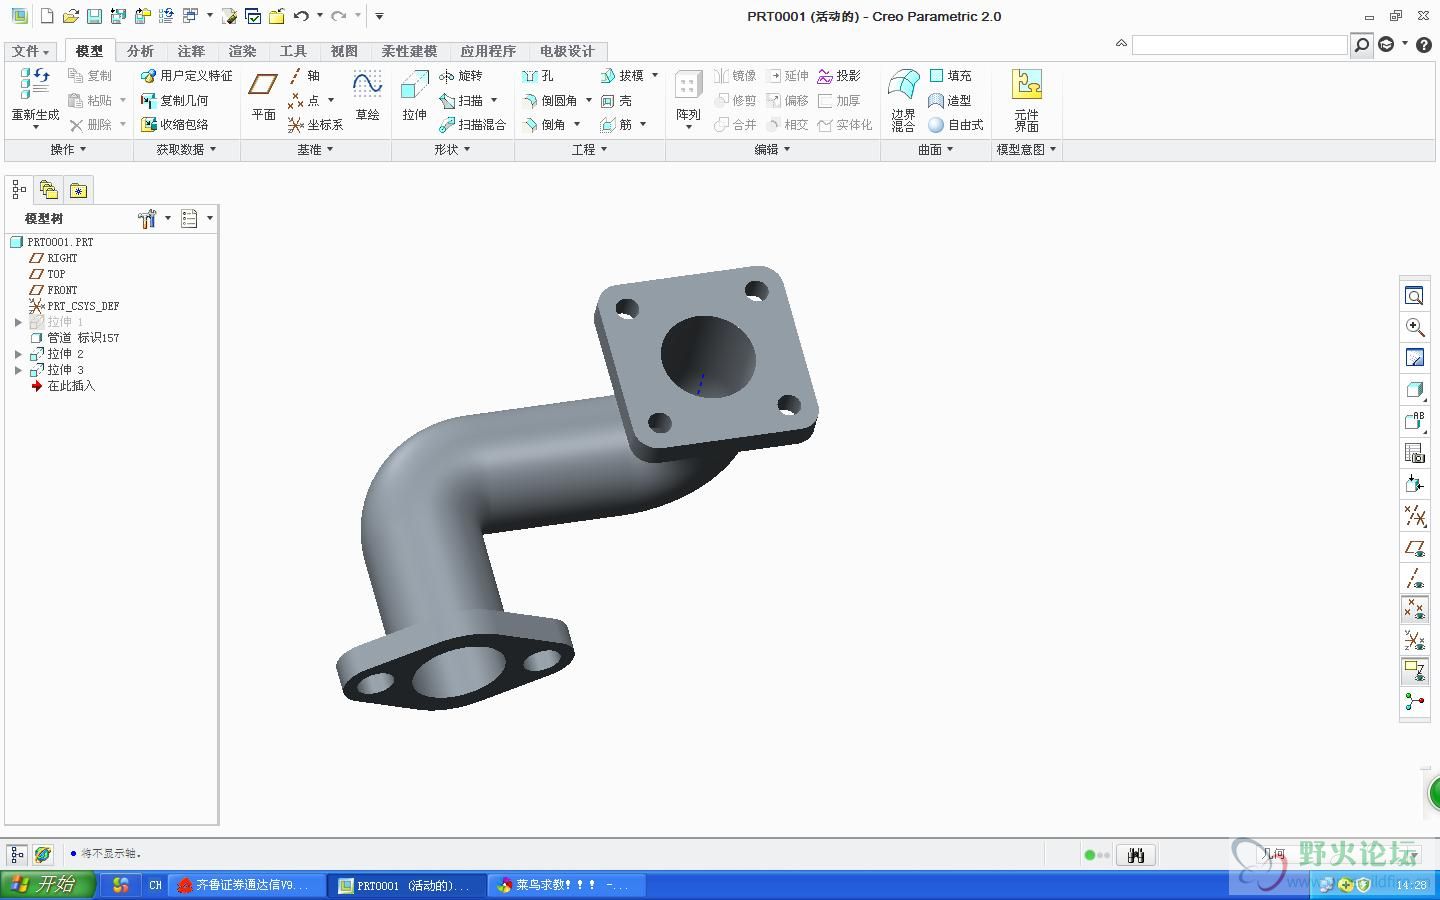Open the Round (倒圆角) dropdown arrow

pyautogui.click(x=589, y=100)
